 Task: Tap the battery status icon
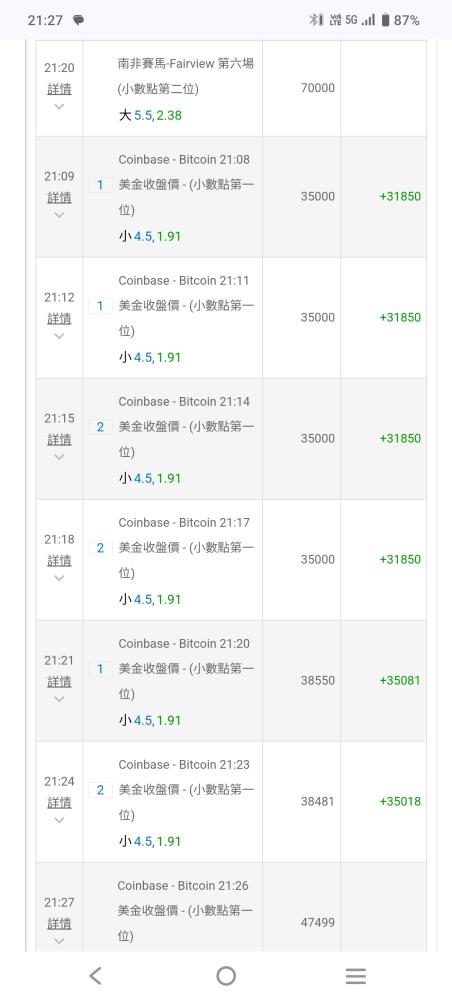(385, 20)
